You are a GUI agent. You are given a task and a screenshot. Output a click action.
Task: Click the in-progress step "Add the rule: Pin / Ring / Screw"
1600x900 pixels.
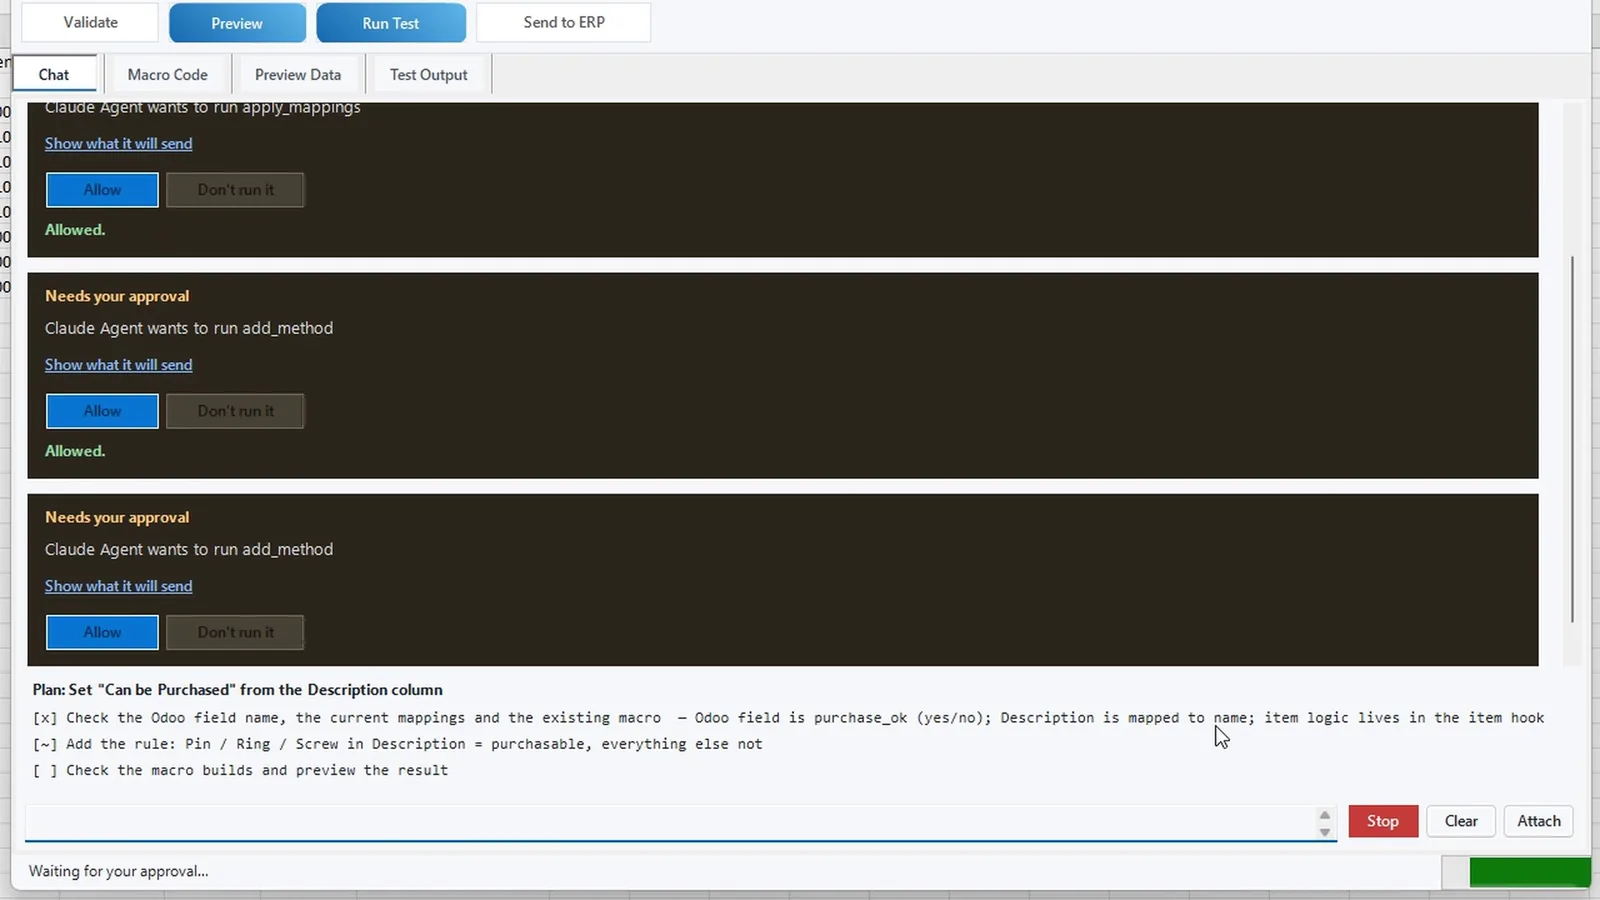pyautogui.click(x=397, y=744)
